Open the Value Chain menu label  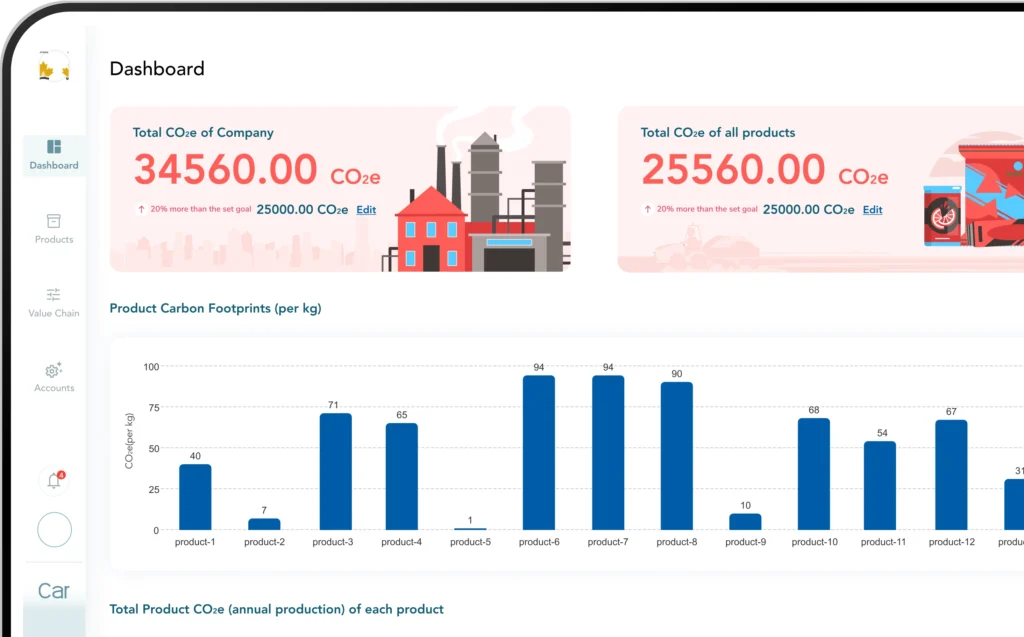pos(54,313)
